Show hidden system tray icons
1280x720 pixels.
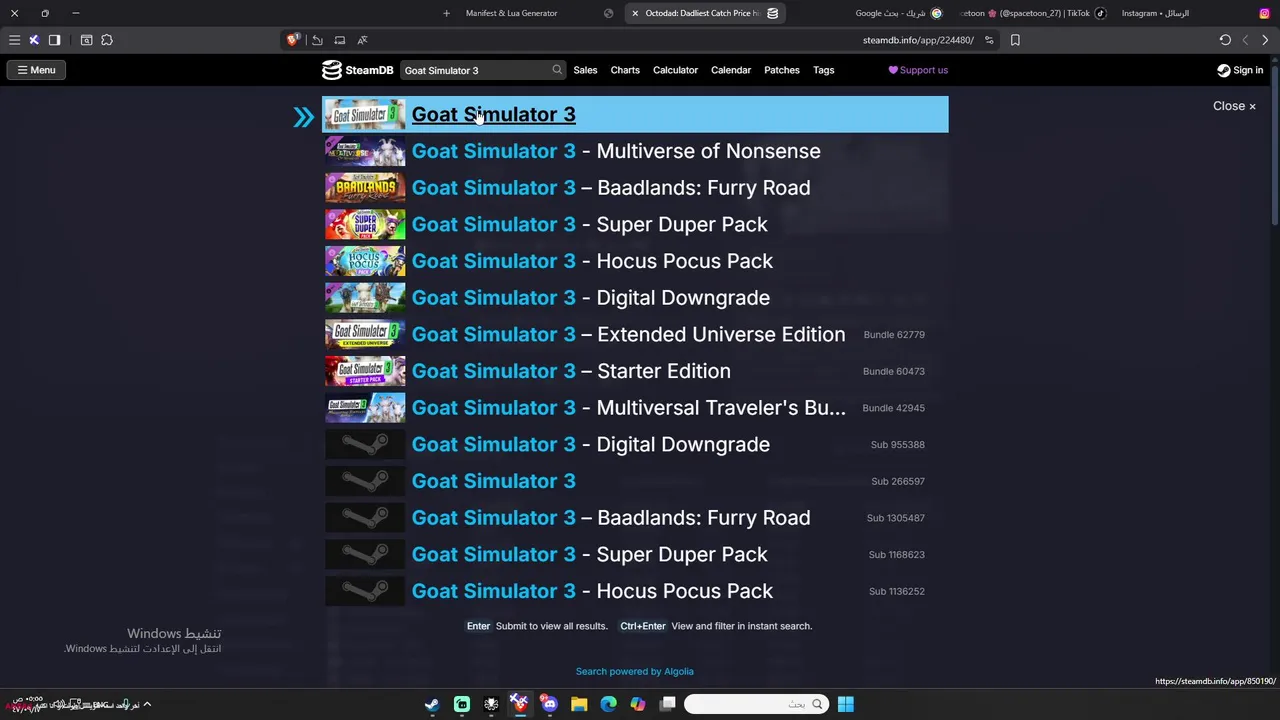[147, 704]
